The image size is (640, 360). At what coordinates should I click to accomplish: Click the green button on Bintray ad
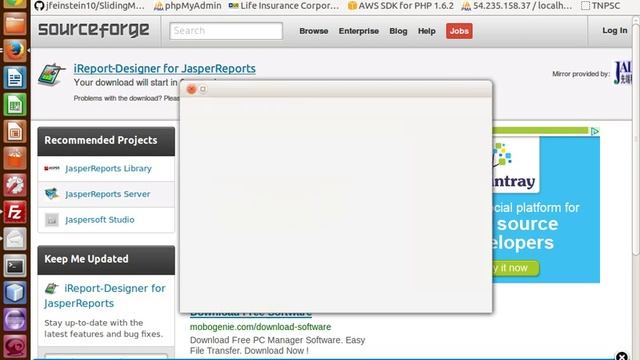click(516, 268)
